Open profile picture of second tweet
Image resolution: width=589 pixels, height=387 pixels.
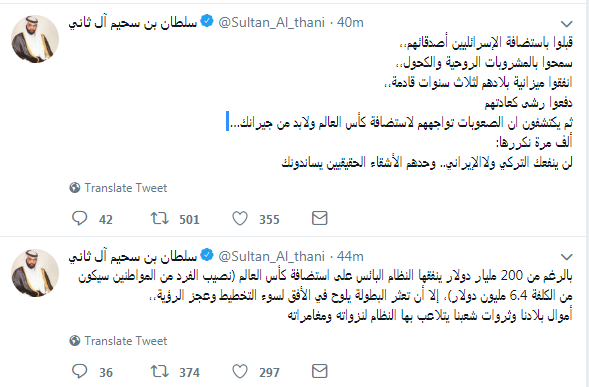coord(35,273)
